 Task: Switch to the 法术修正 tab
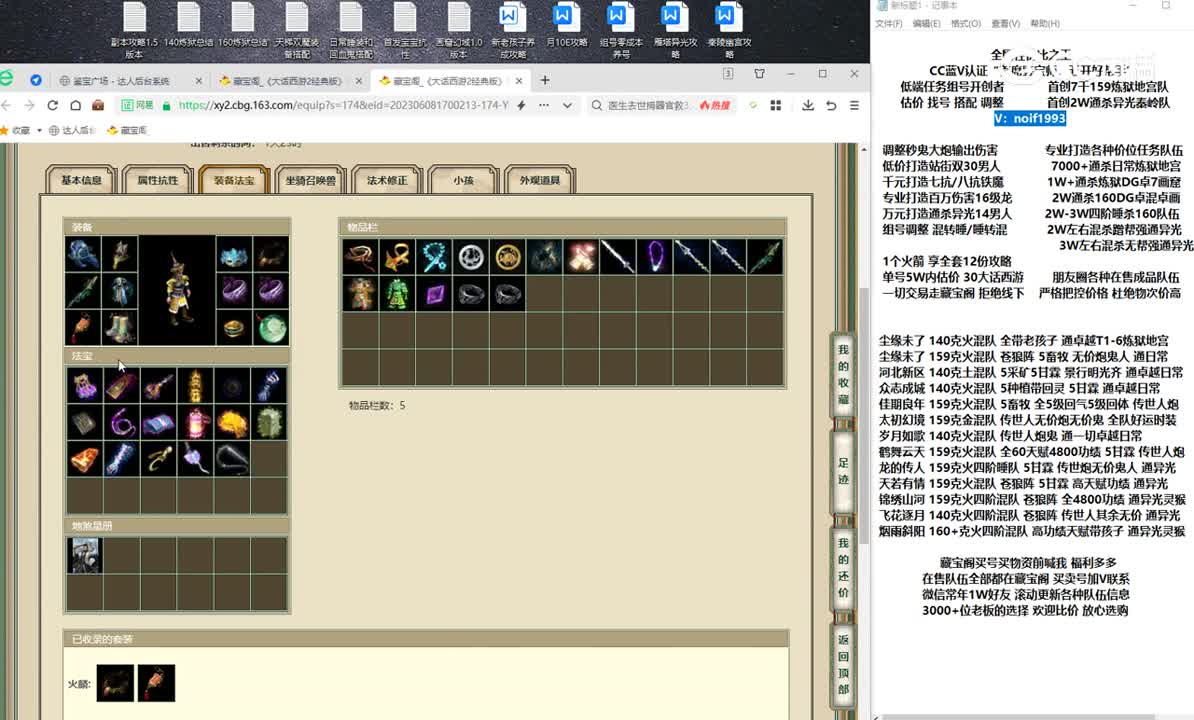(x=387, y=180)
